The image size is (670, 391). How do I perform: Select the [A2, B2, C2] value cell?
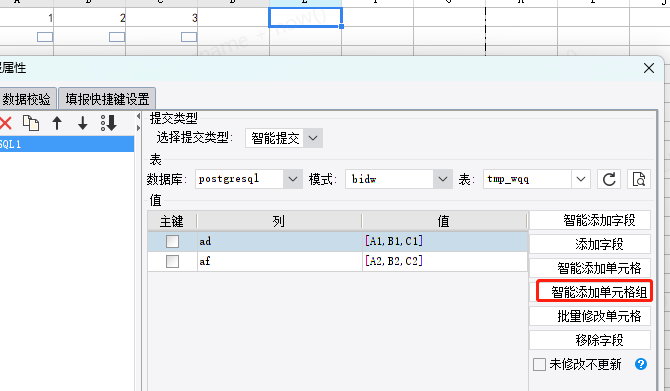tap(445, 261)
